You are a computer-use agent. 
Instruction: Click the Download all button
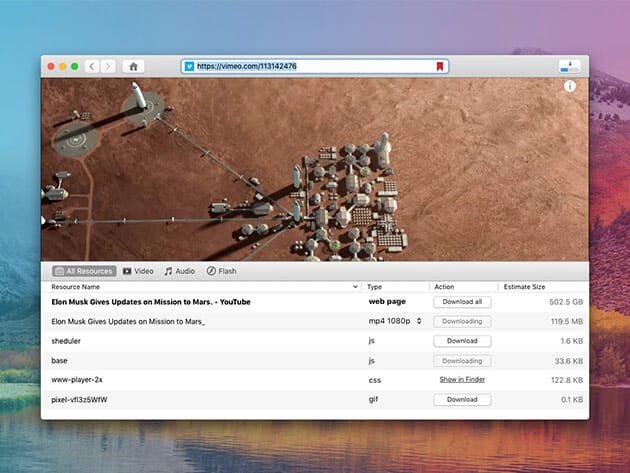pyautogui.click(x=462, y=301)
